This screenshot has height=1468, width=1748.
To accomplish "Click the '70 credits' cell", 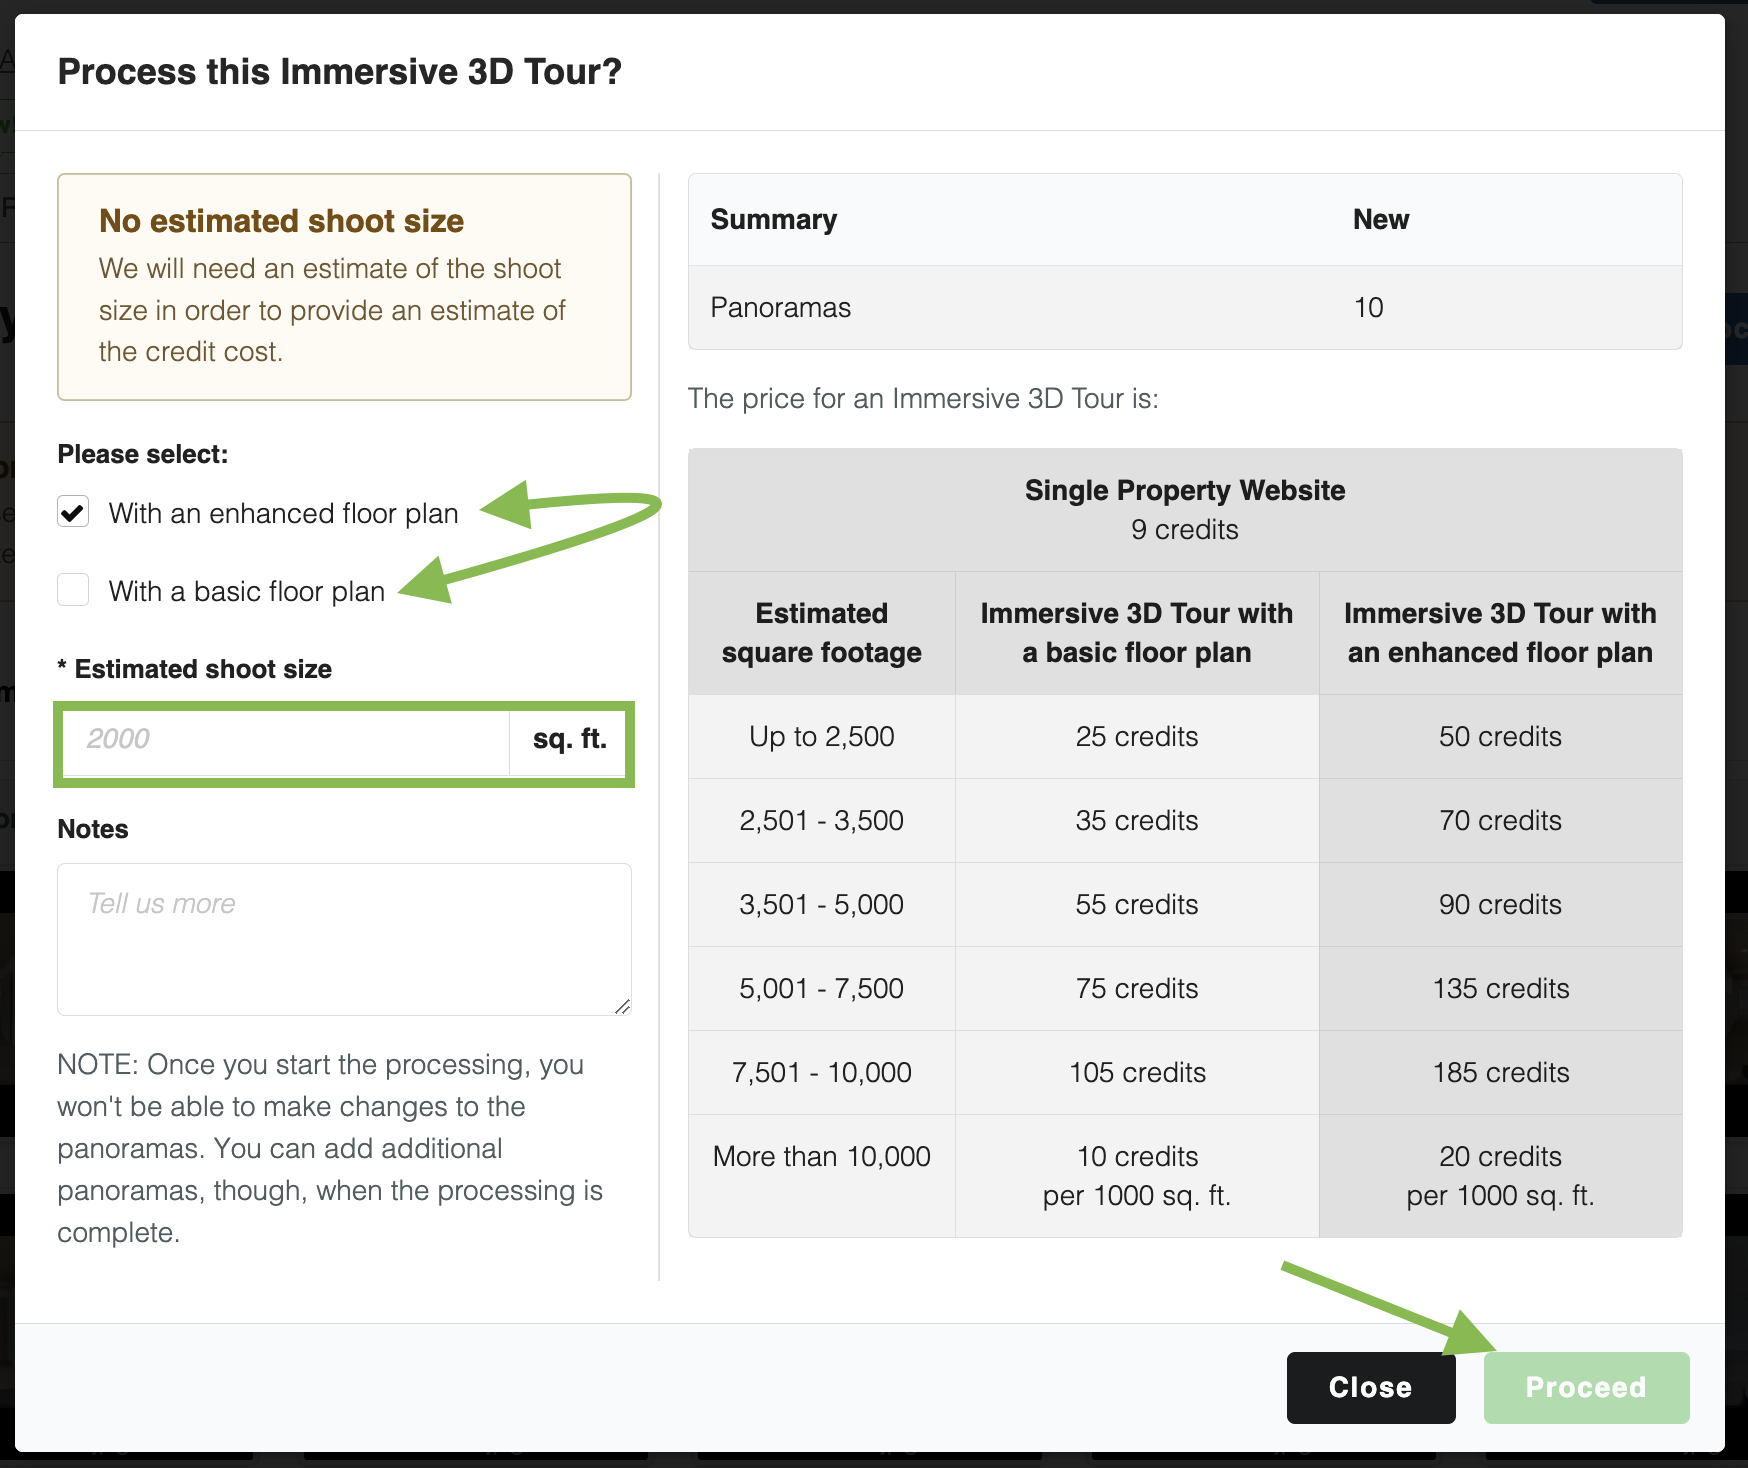I will pos(1500,821).
